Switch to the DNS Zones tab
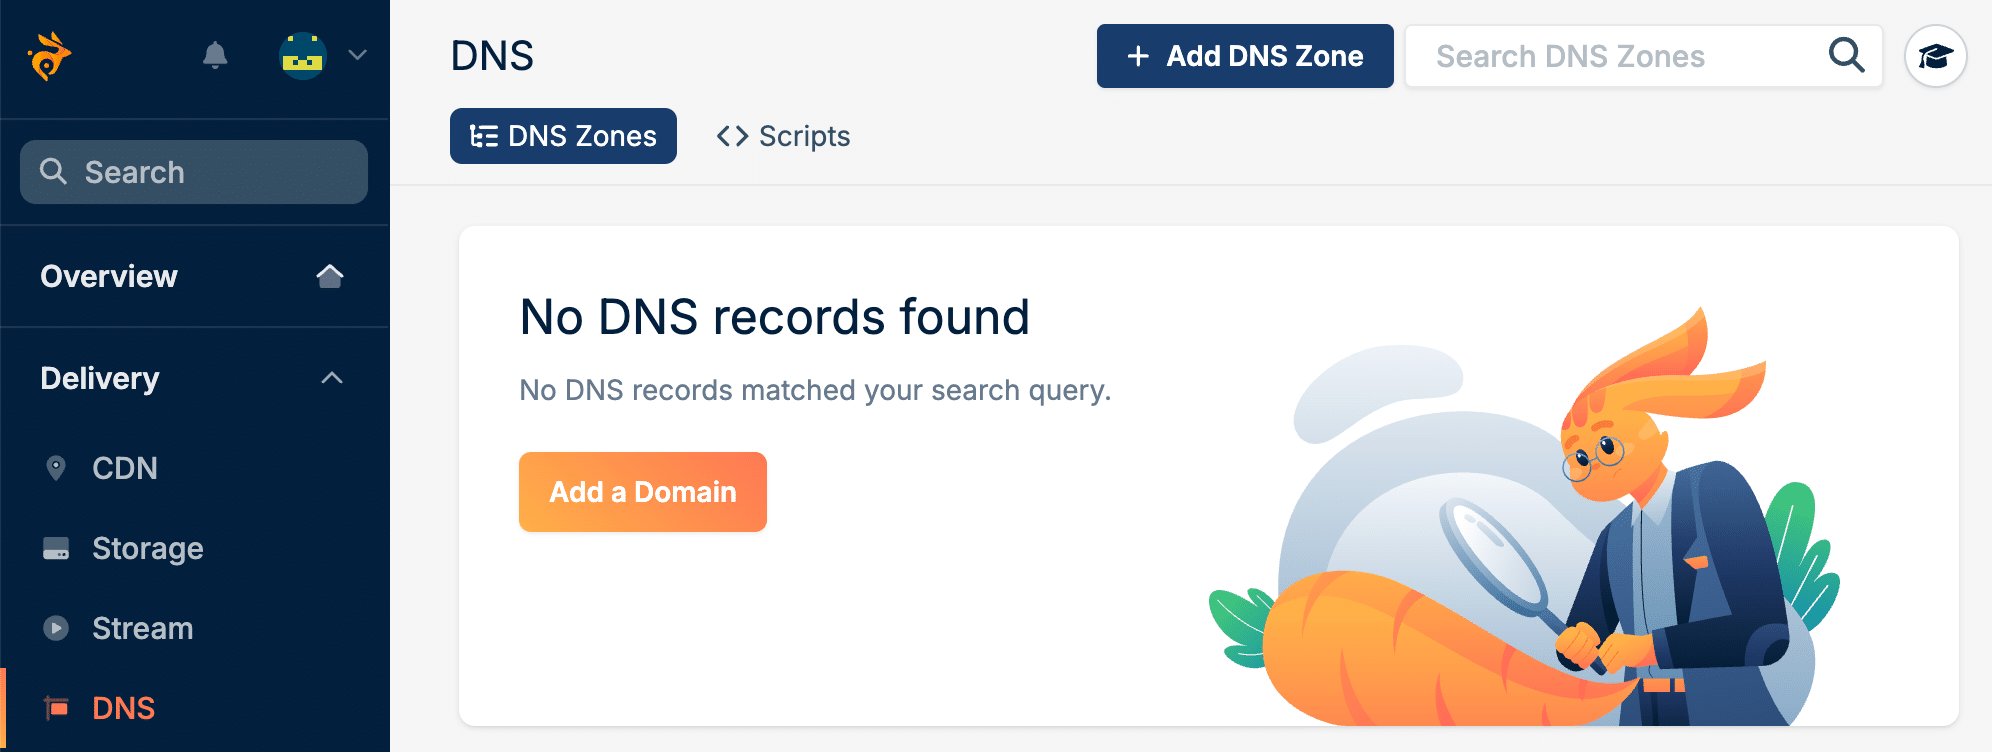Image resolution: width=1992 pixels, height=752 pixels. (x=562, y=136)
